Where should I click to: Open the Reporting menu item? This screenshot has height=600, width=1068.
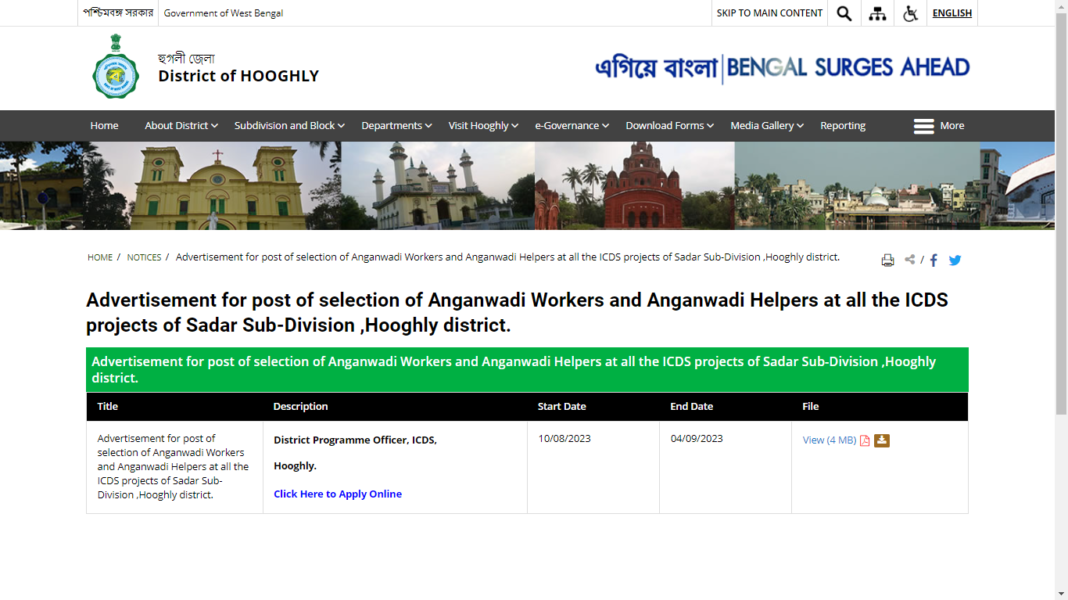pos(843,126)
